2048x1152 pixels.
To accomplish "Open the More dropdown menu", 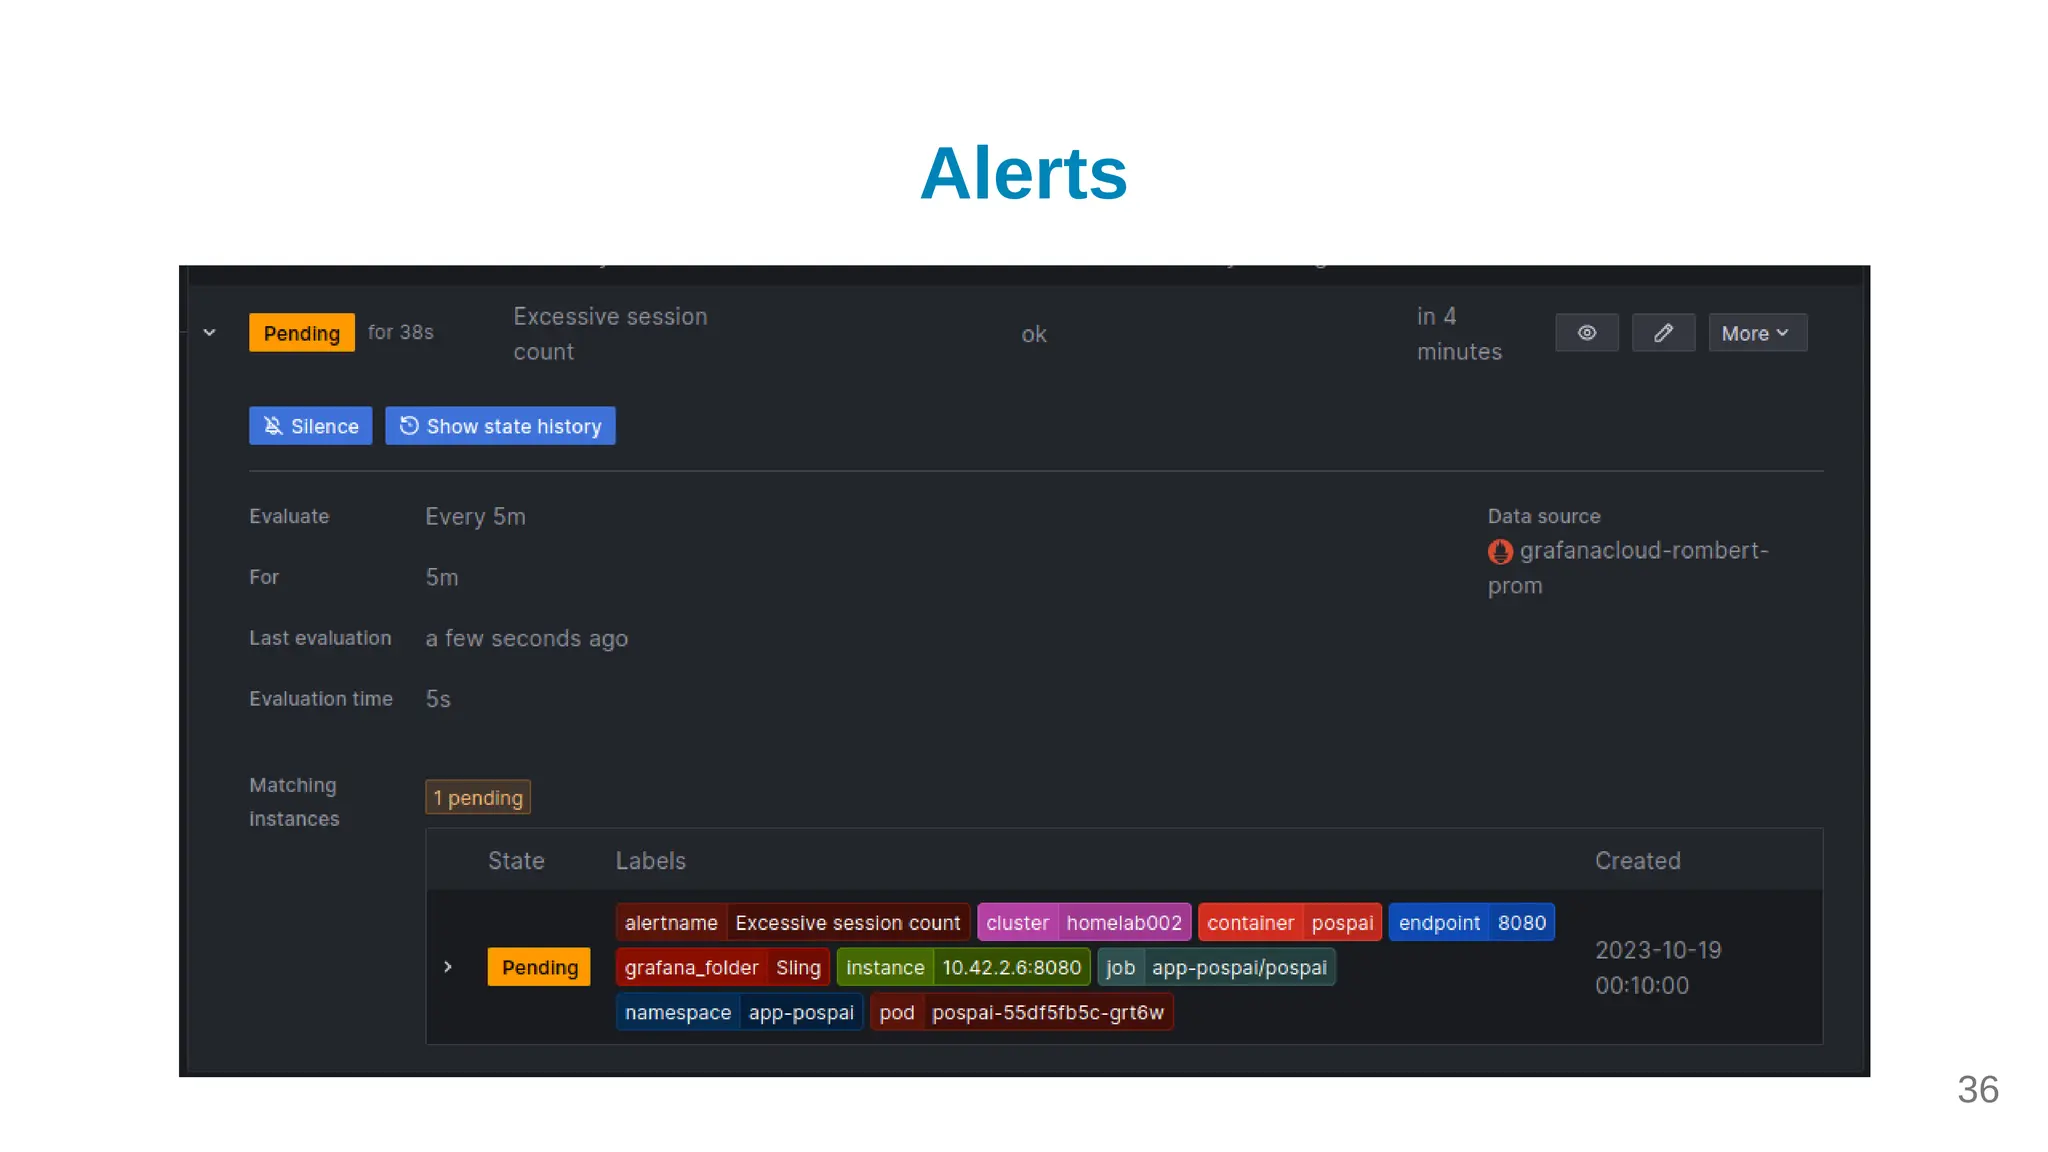I will tap(1757, 333).
